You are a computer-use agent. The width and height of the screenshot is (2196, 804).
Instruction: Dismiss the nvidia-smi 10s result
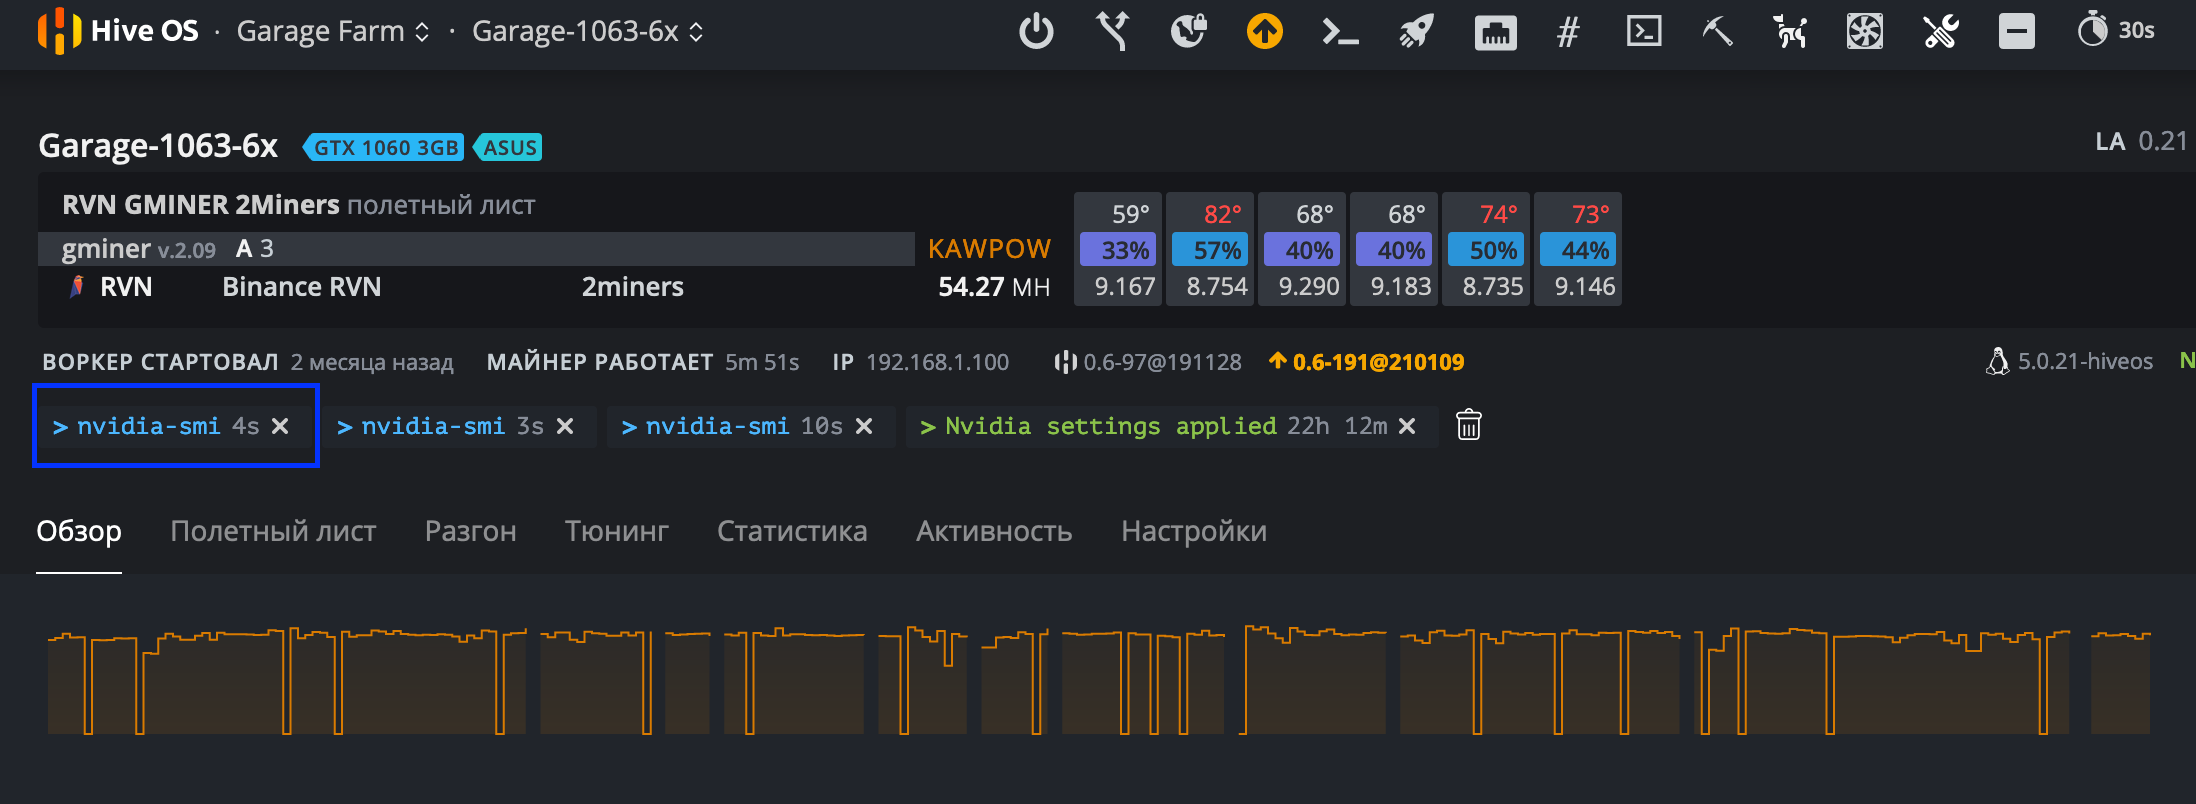pos(864,426)
